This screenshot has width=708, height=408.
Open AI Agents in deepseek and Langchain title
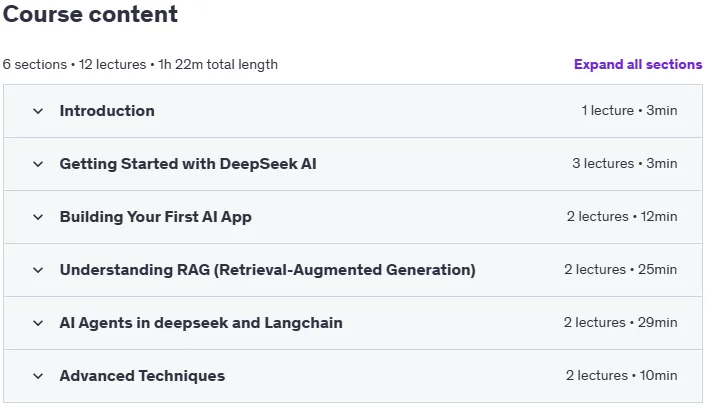[x=201, y=323]
